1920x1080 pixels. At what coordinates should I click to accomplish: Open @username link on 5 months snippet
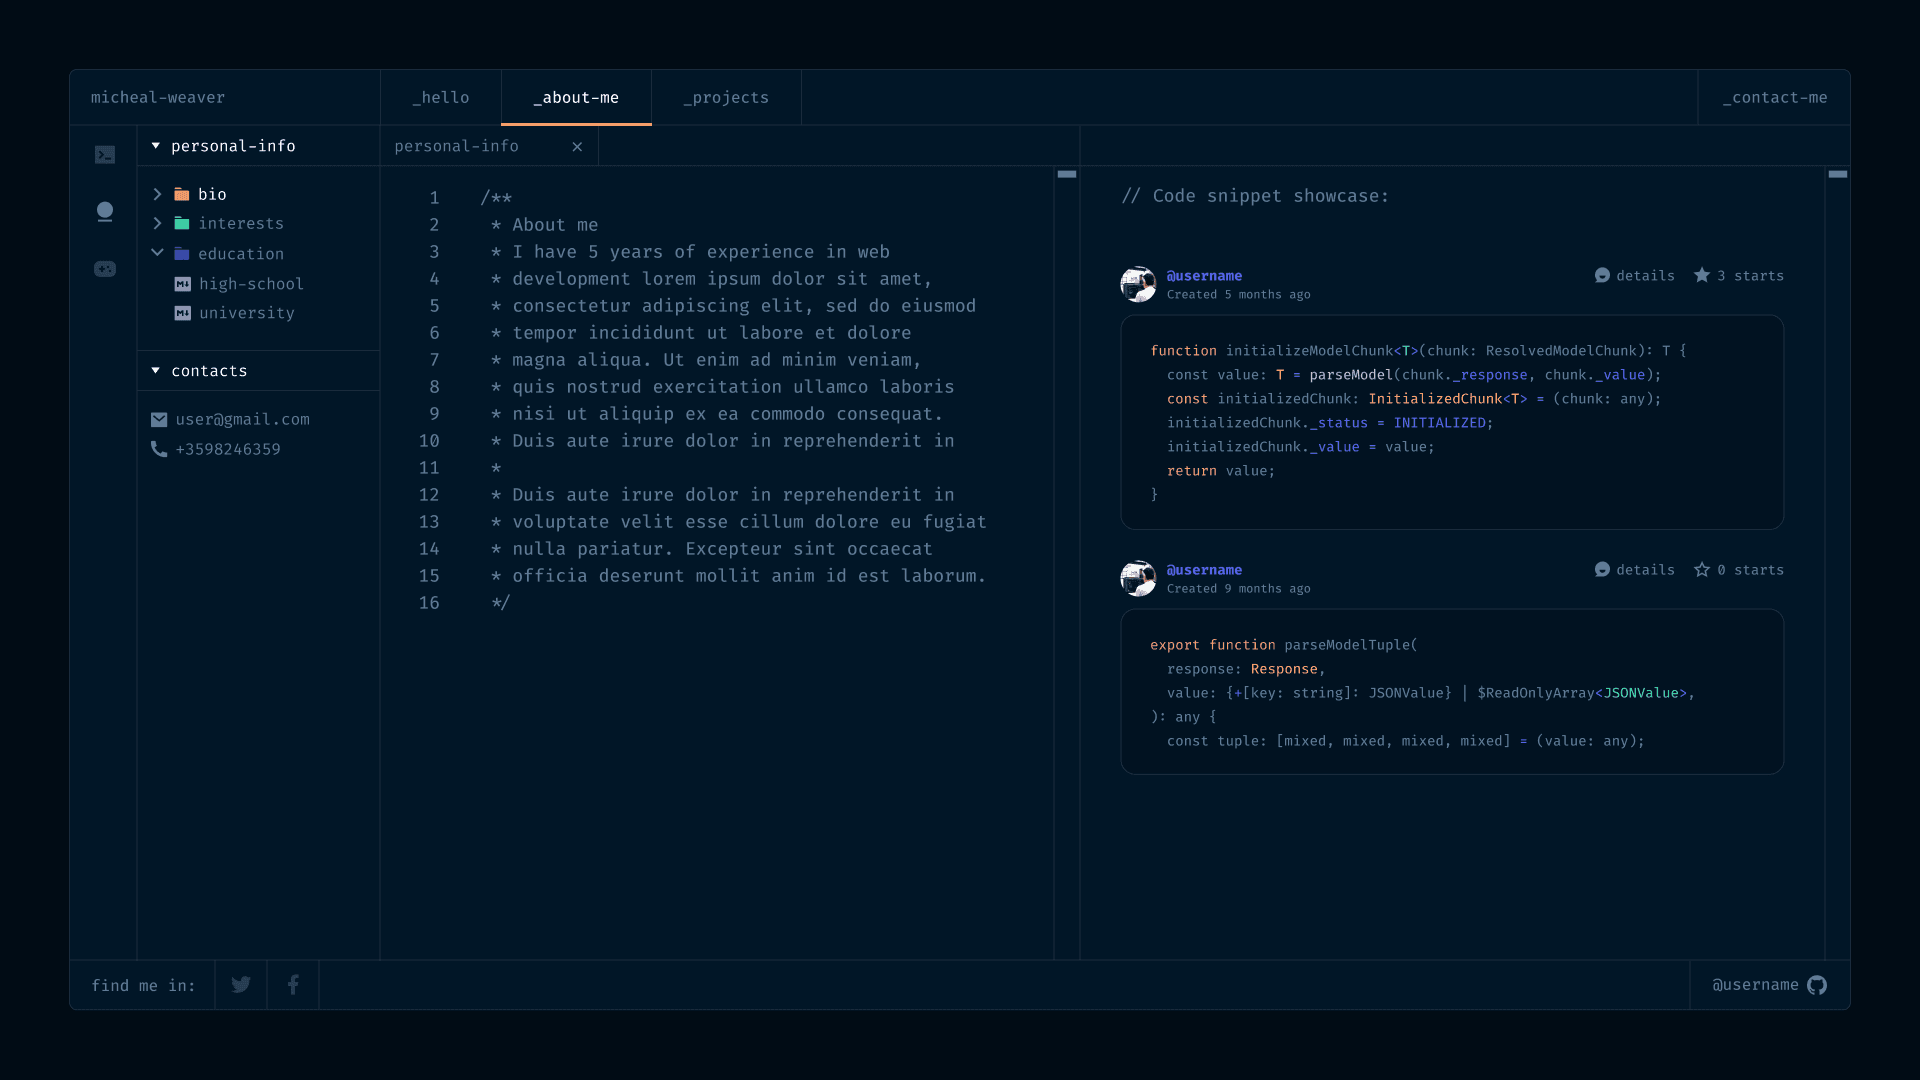coord(1204,276)
